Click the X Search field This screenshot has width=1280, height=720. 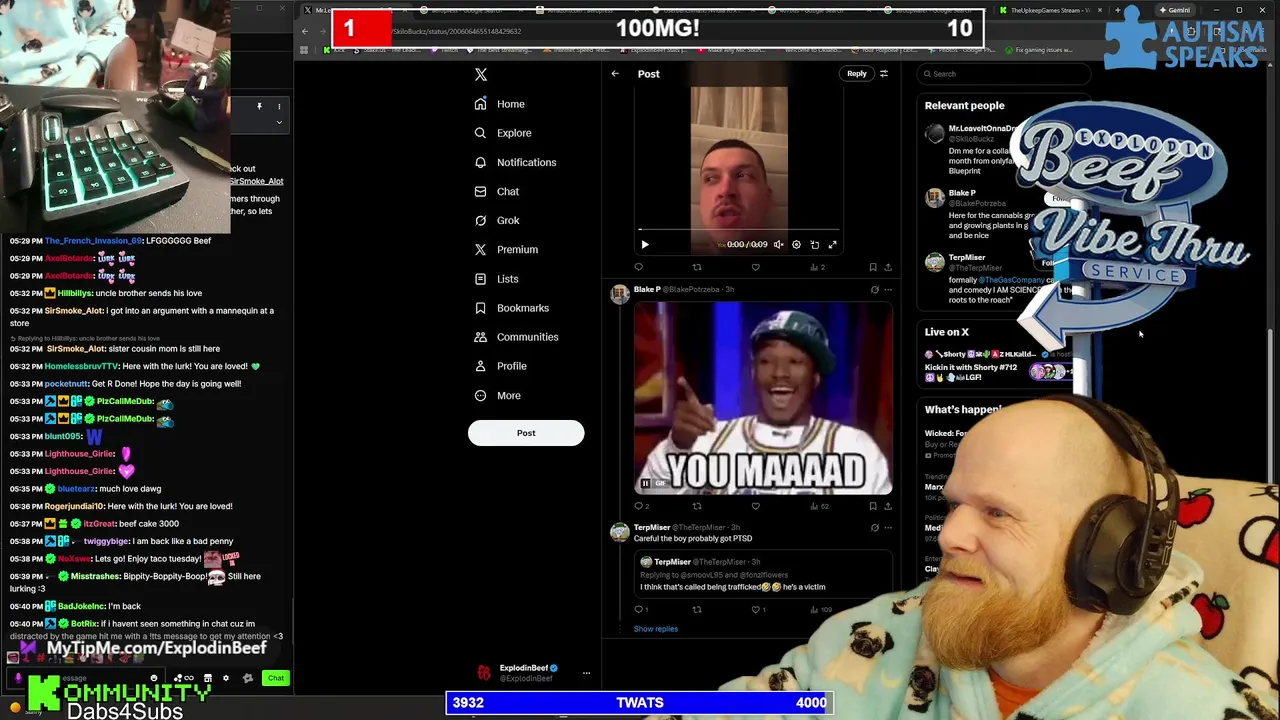point(1003,74)
